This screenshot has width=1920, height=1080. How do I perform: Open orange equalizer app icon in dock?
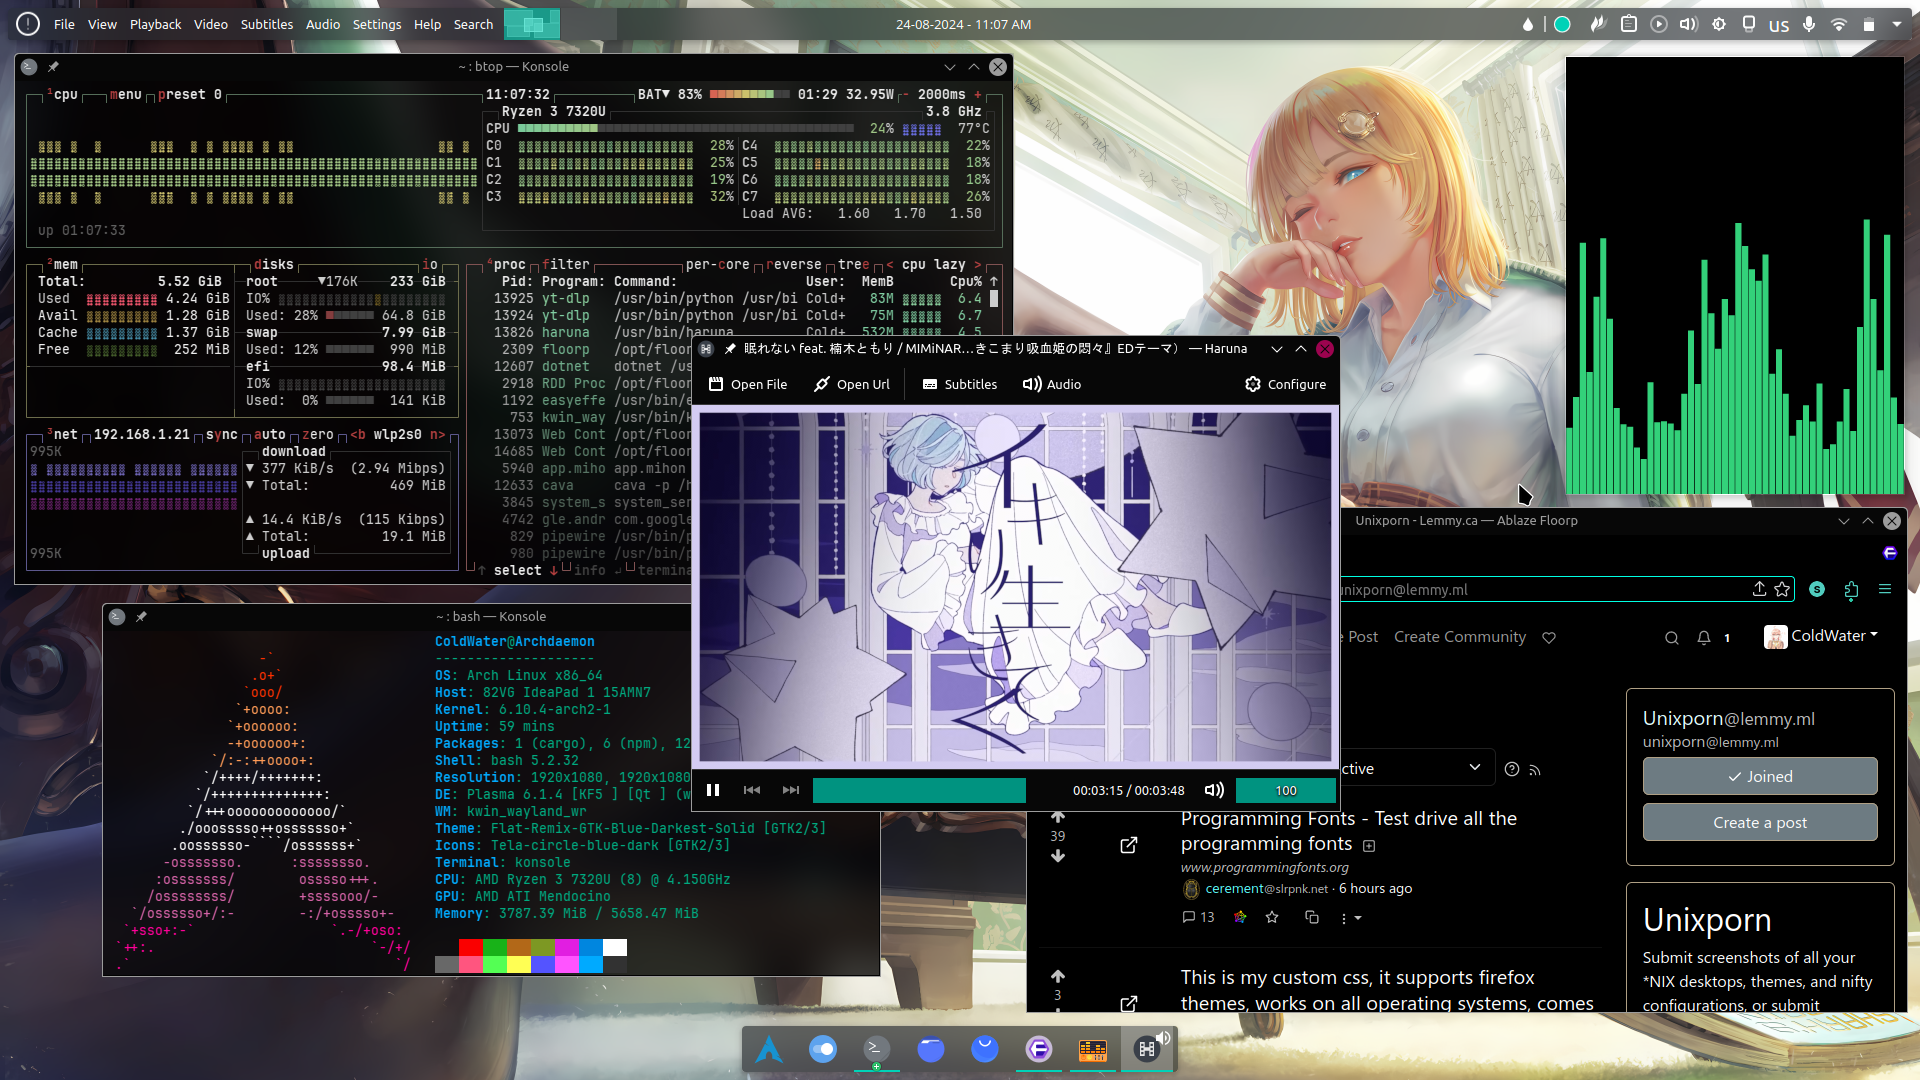(1093, 1049)
